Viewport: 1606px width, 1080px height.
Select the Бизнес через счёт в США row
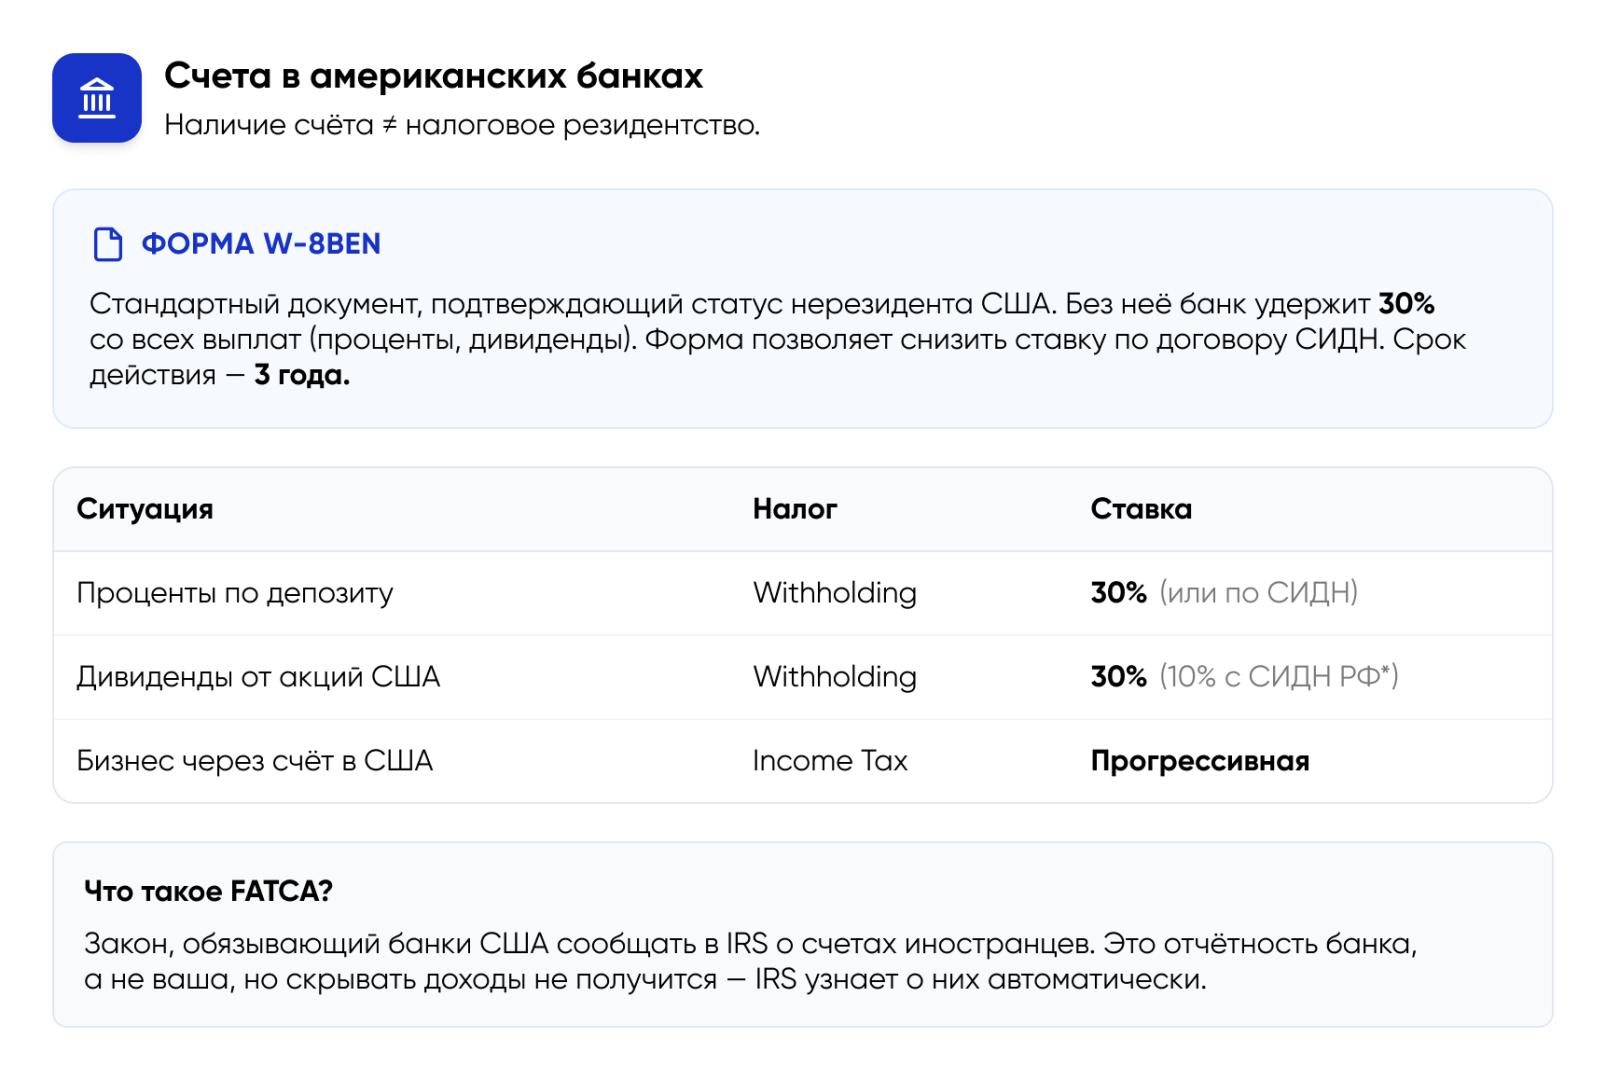click(x=255, y=761)
